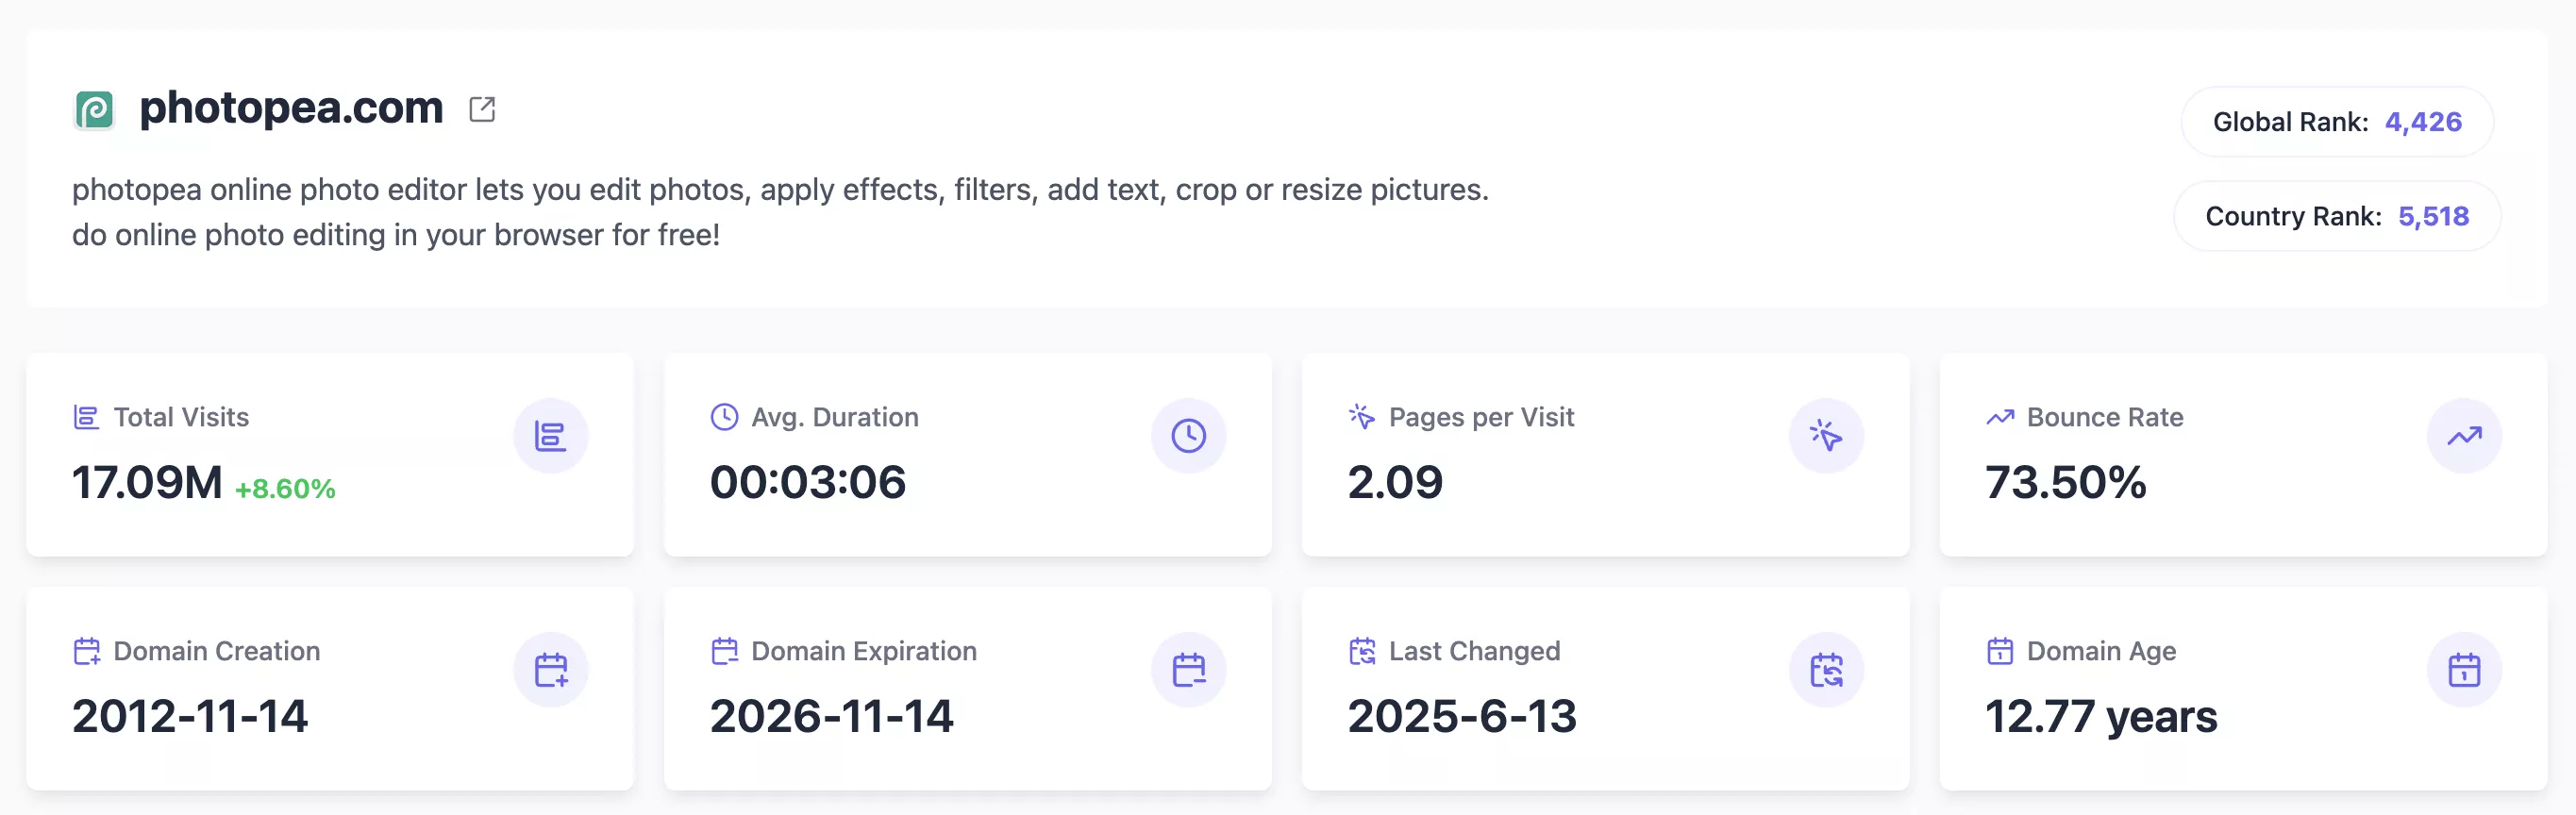Click the Bounce Rate trend arrow circle icon
The image size is (2576, 815).
click(2464, 436)
